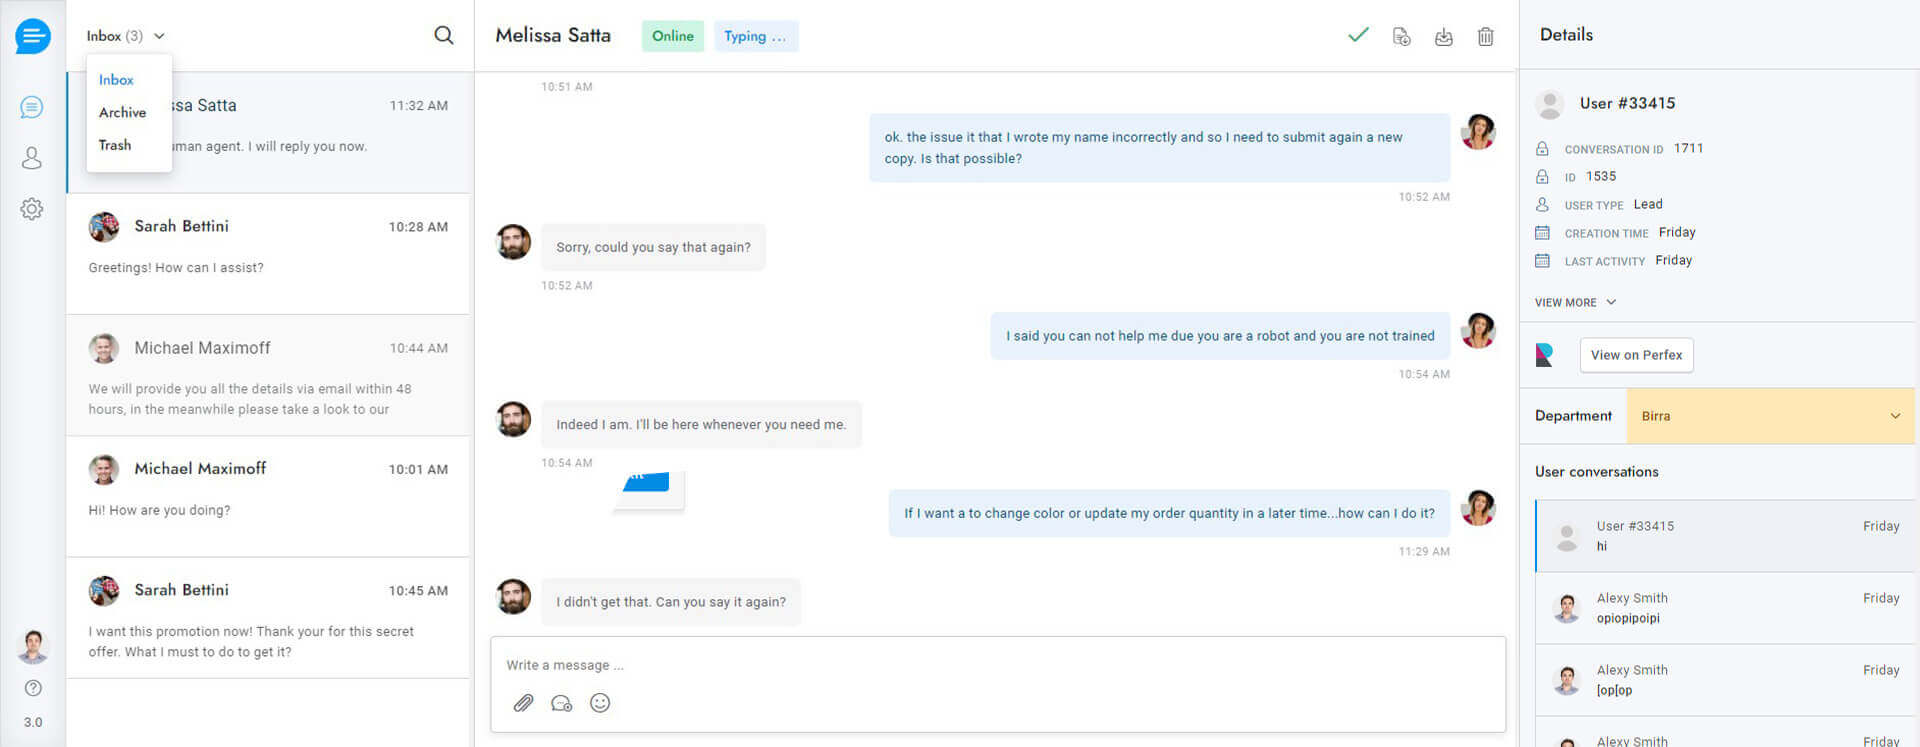Open the users icon in sidebar

[32, 158]
